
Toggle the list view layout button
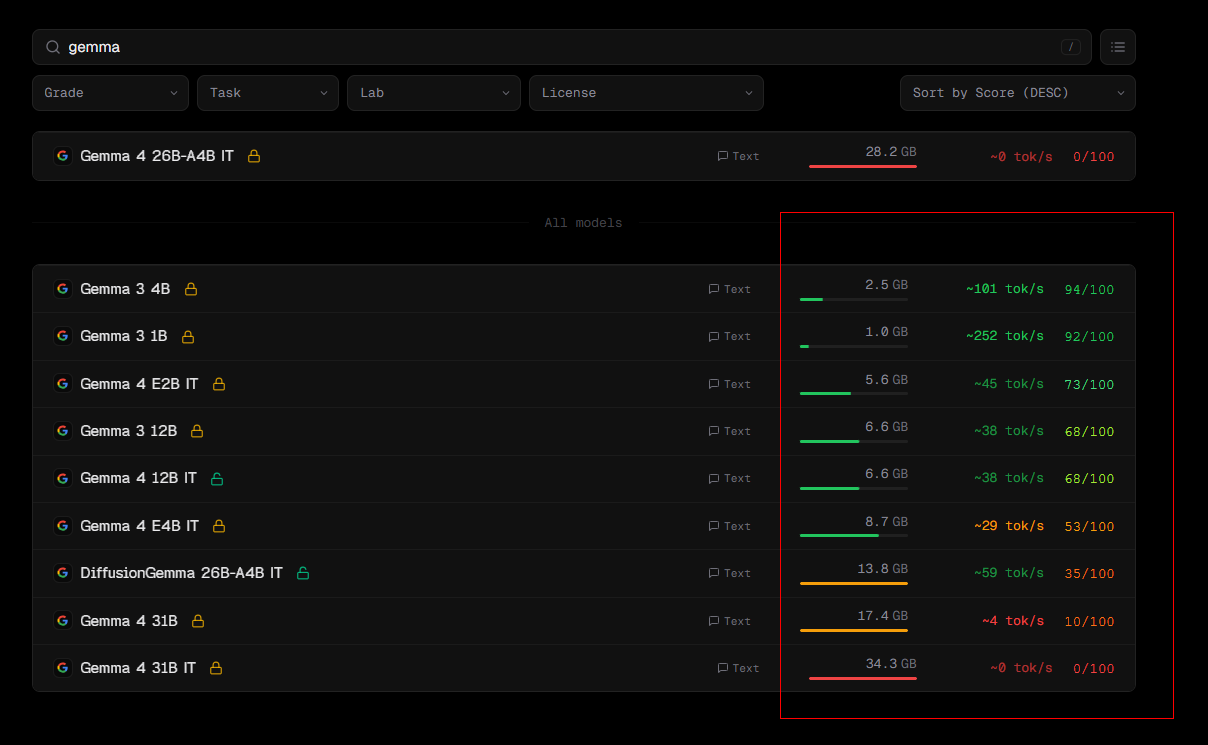[x=1118, y=47]
